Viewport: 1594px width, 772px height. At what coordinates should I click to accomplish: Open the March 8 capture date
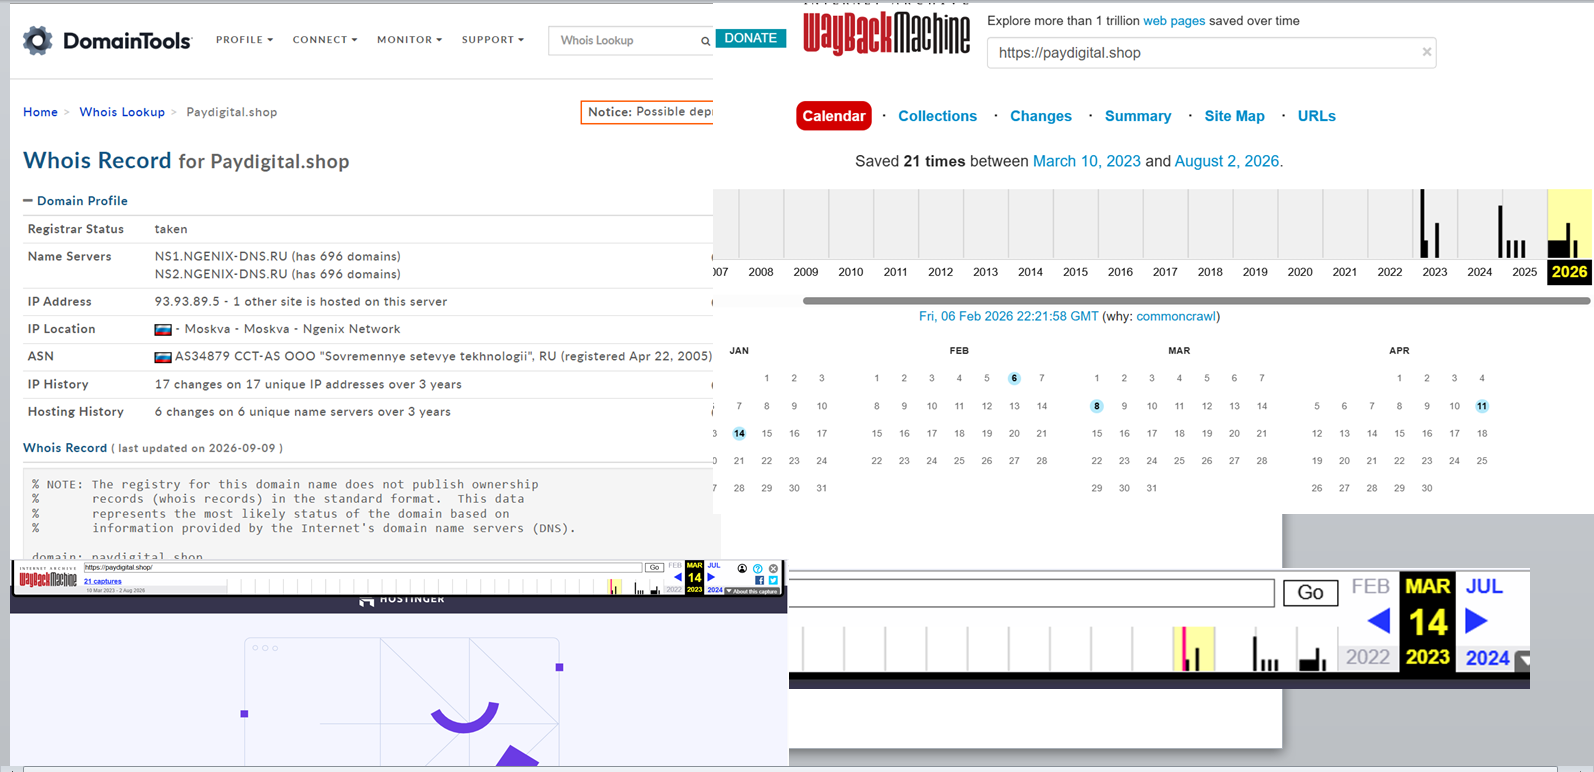pos(1097,406)
